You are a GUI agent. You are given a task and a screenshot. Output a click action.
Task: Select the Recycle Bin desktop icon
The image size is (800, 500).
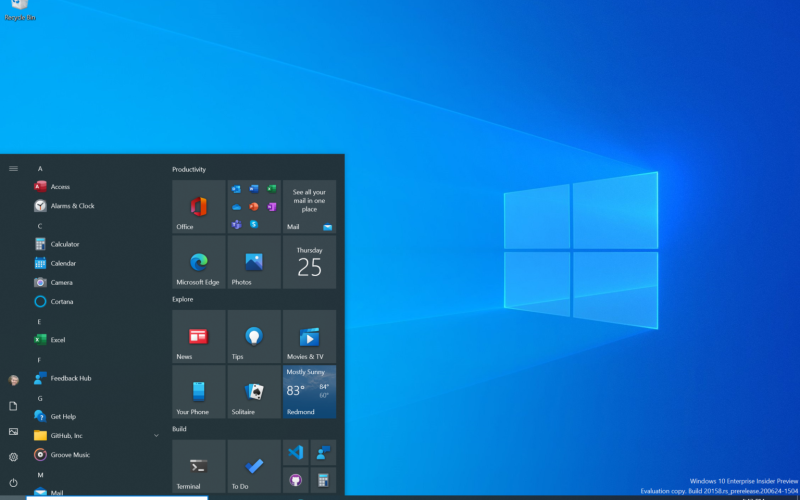click(x=20, y=10)
